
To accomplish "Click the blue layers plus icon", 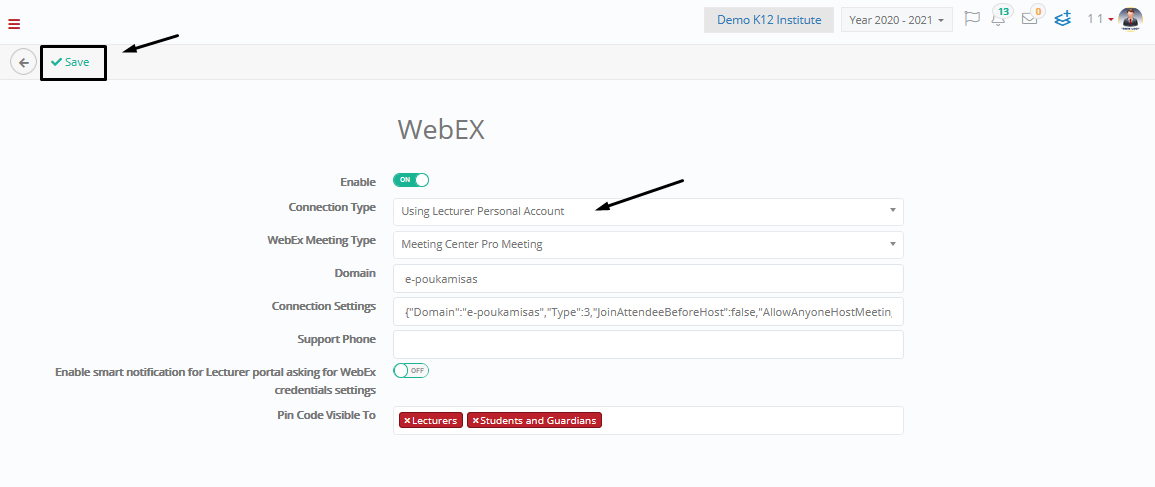I will point(1062,18).
